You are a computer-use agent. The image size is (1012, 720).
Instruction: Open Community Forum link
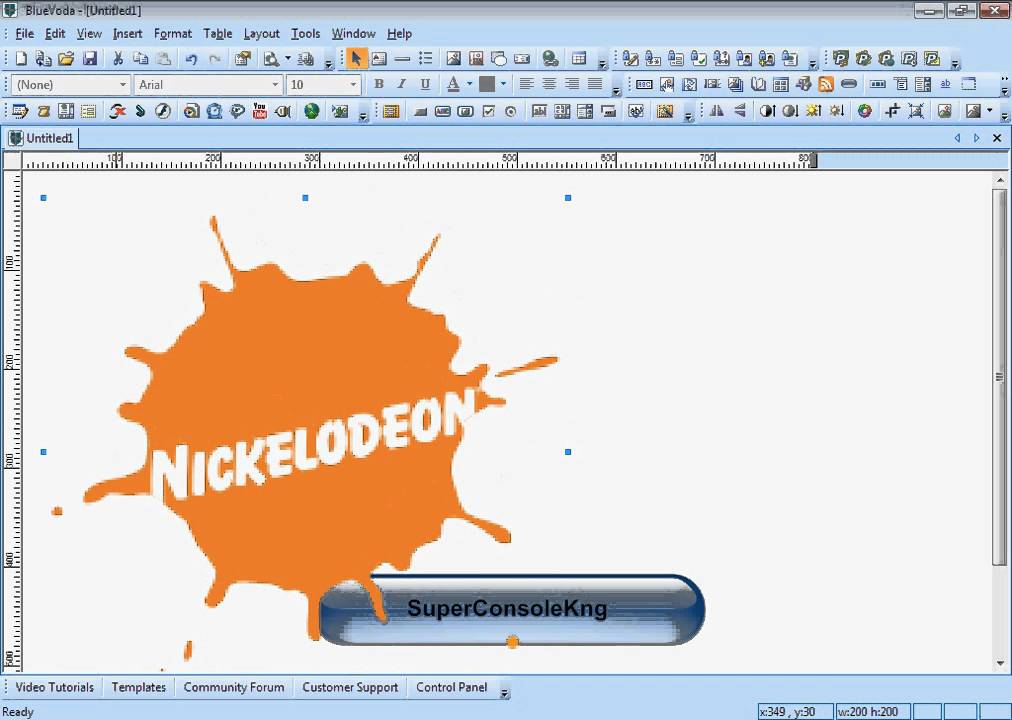234,687
